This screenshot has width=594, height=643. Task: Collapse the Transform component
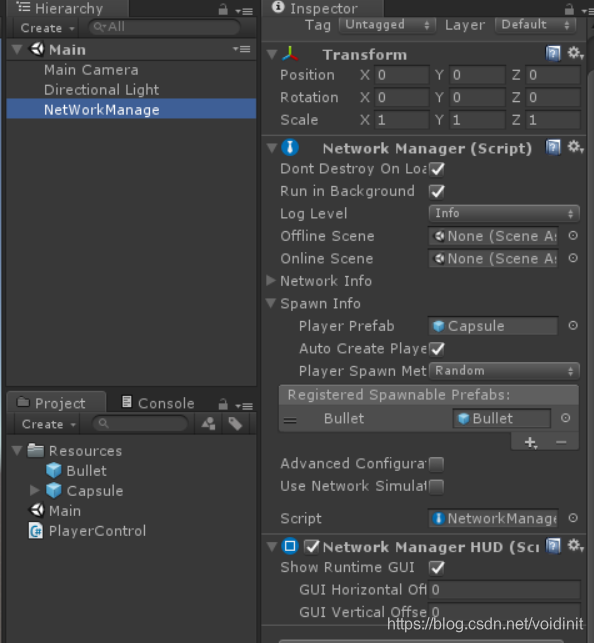(271, 54)
